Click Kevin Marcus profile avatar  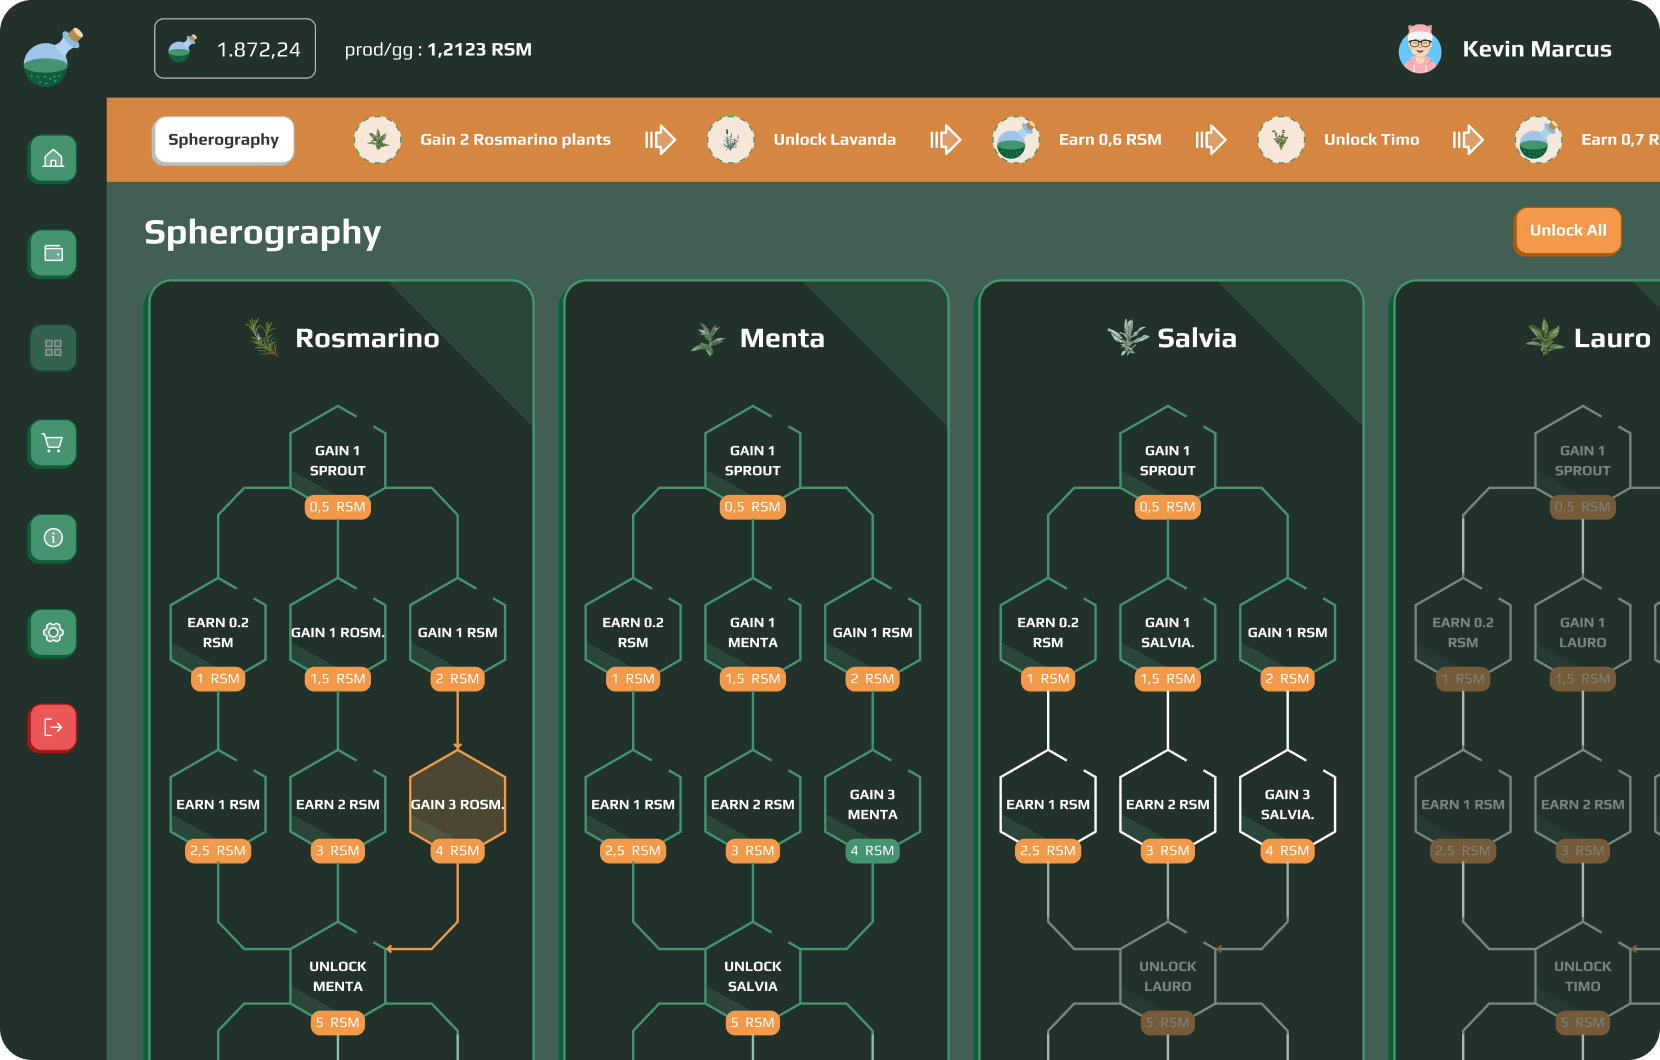pos(1419,49)
